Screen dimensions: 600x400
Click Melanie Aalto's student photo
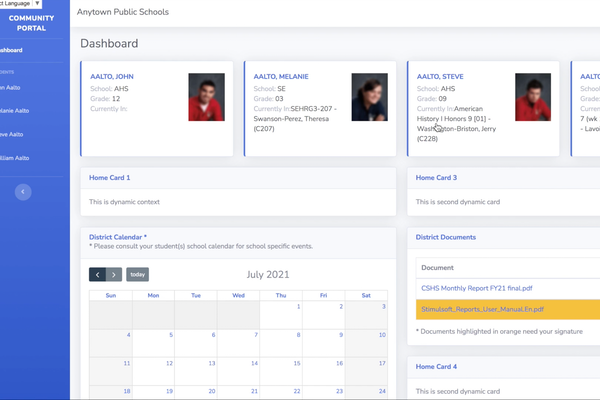click(x=369, y=98)
